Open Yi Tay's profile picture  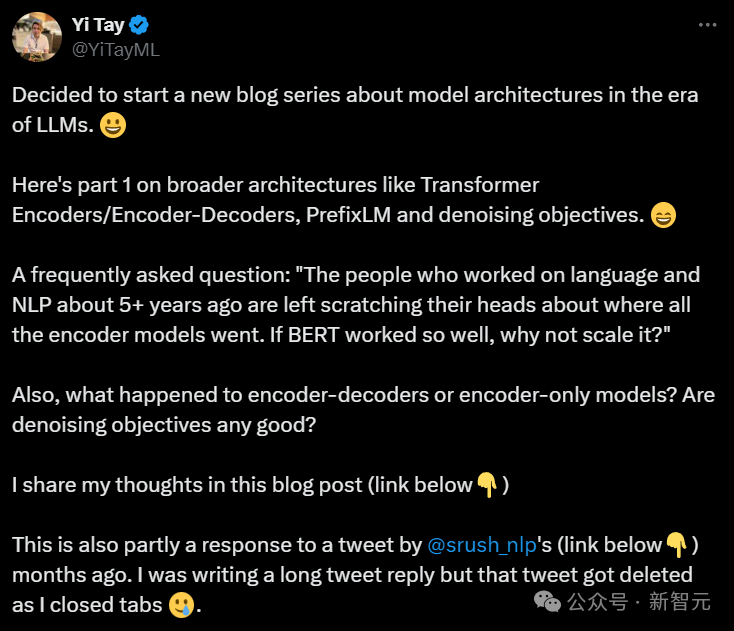(36, 37)
